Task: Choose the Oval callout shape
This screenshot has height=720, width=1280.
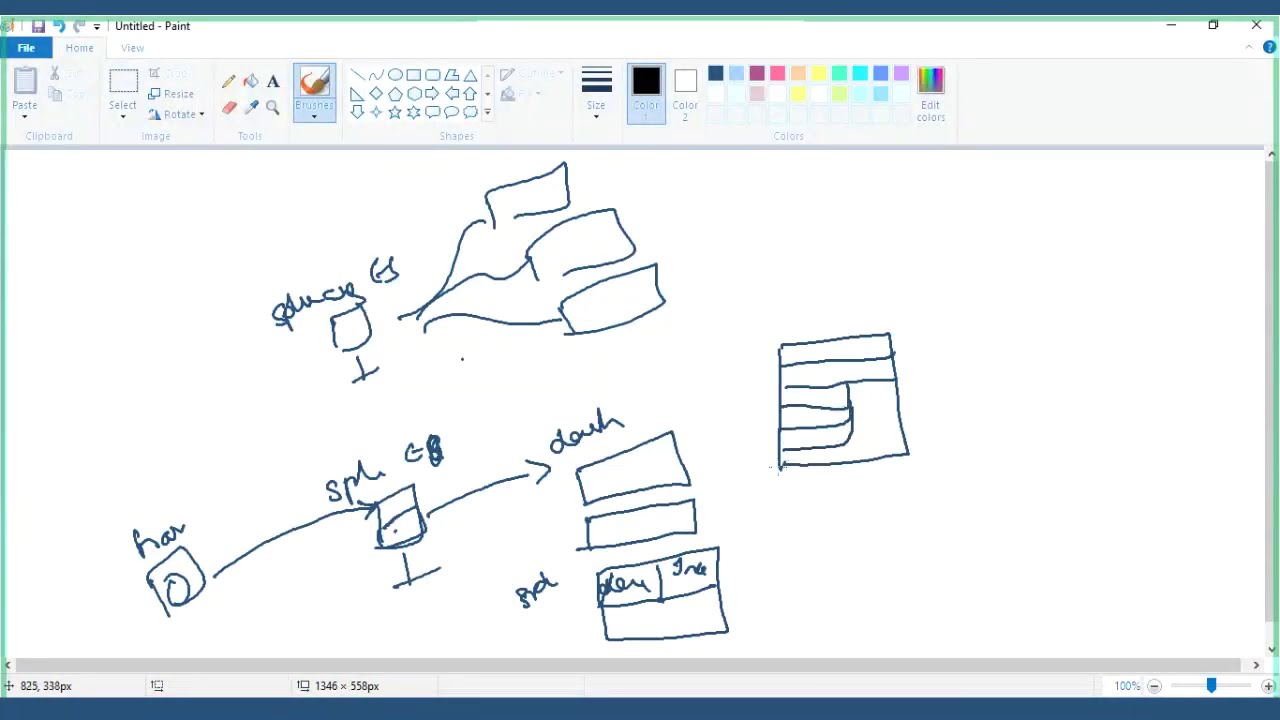Action: (x=451, y=112)
